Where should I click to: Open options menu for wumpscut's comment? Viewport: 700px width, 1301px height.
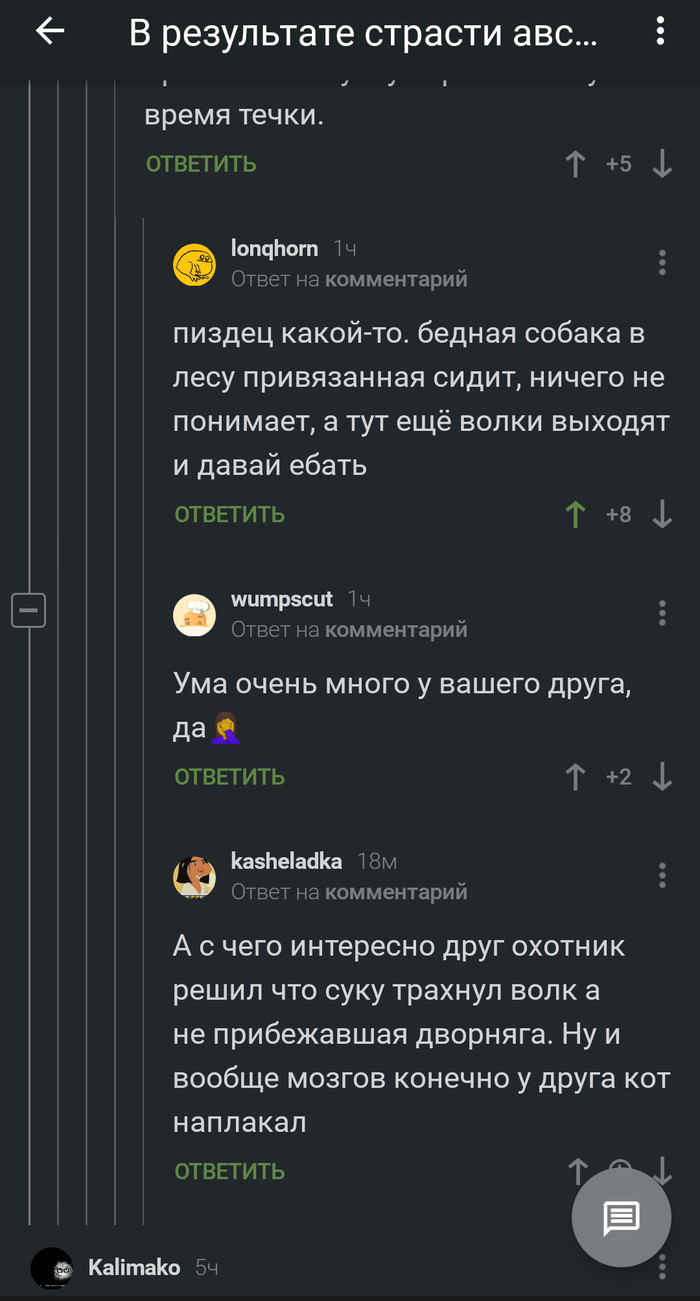[662, 613]
